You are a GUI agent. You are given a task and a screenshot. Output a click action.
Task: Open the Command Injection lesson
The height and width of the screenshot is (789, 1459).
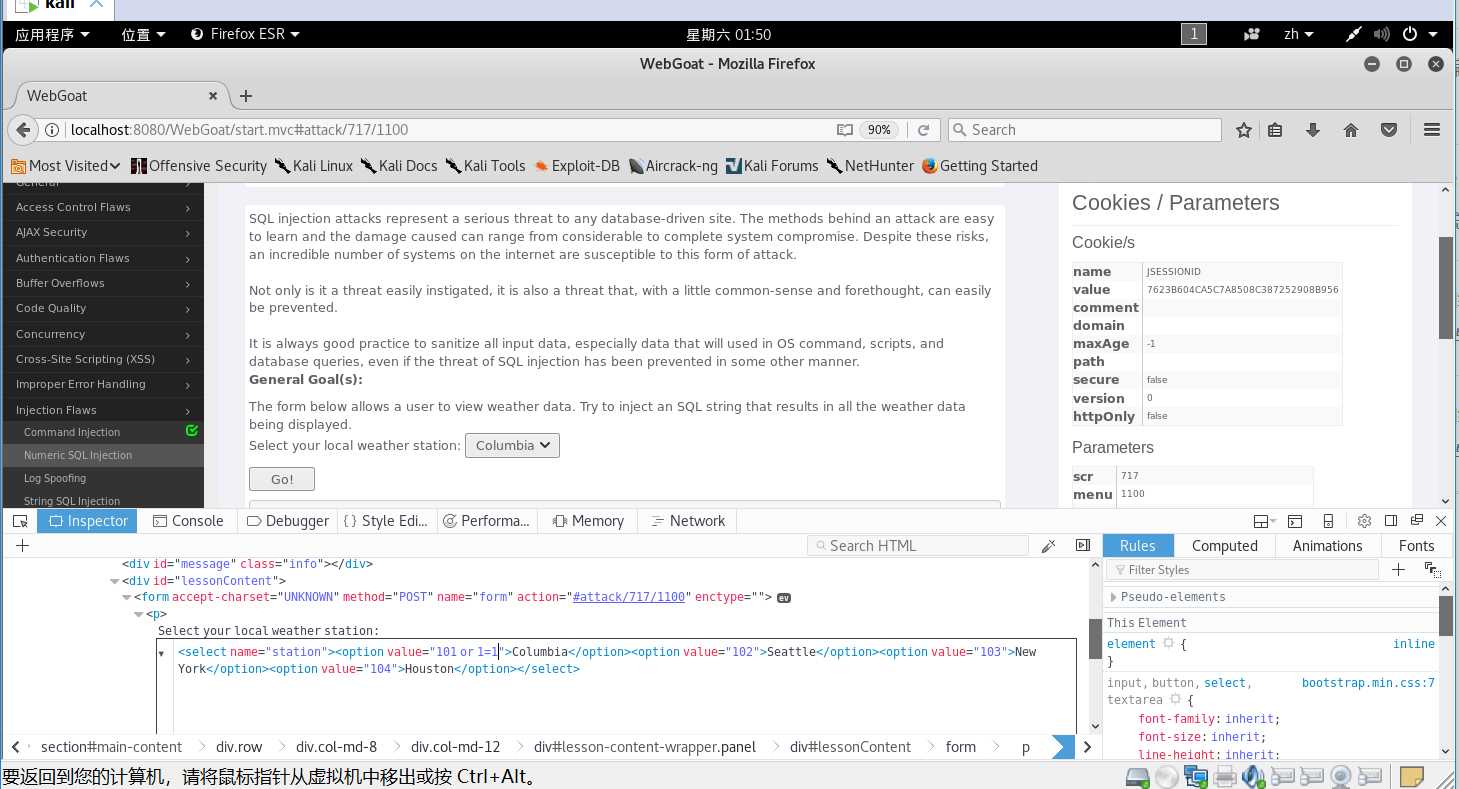point(72,432)
